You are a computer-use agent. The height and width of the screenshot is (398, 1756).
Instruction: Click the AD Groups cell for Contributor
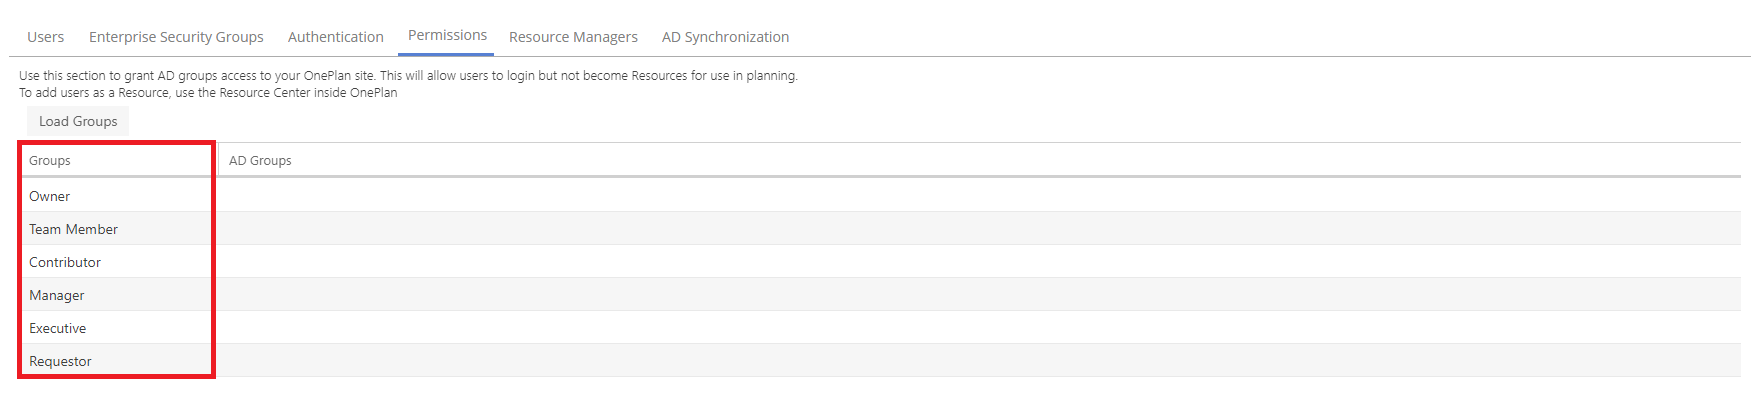click(979, 262)
